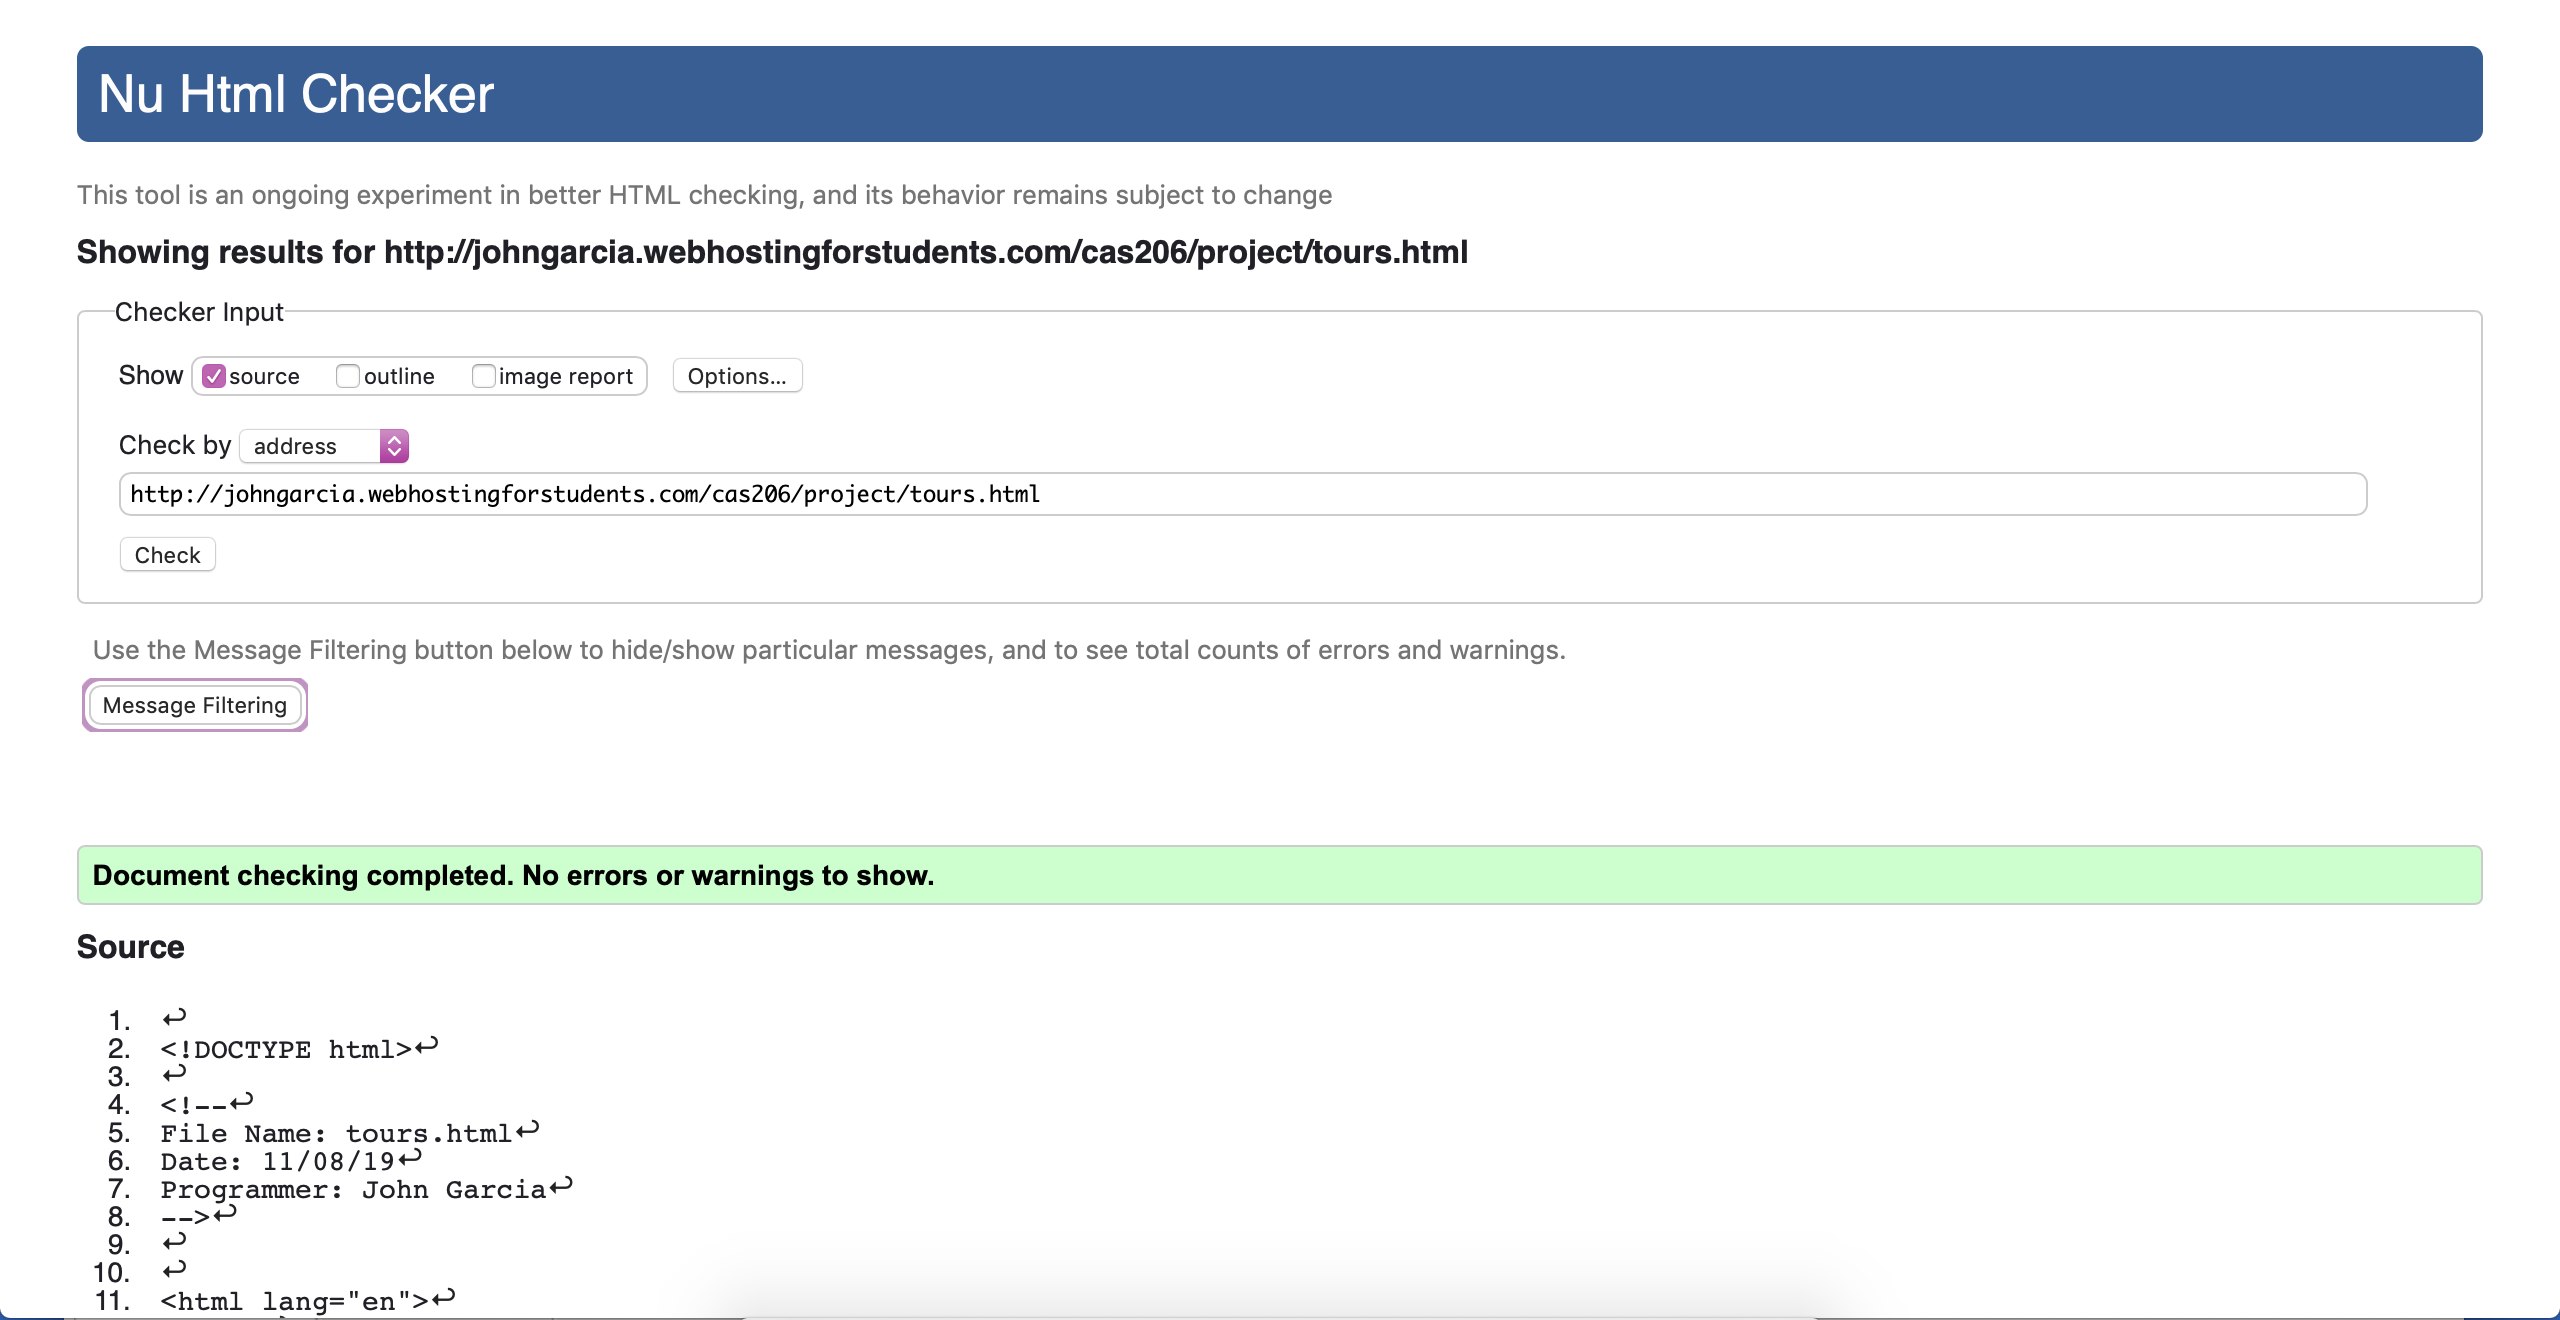
Task: Click the Source heading
Action: pyautogui.click(x=131, y=947)
